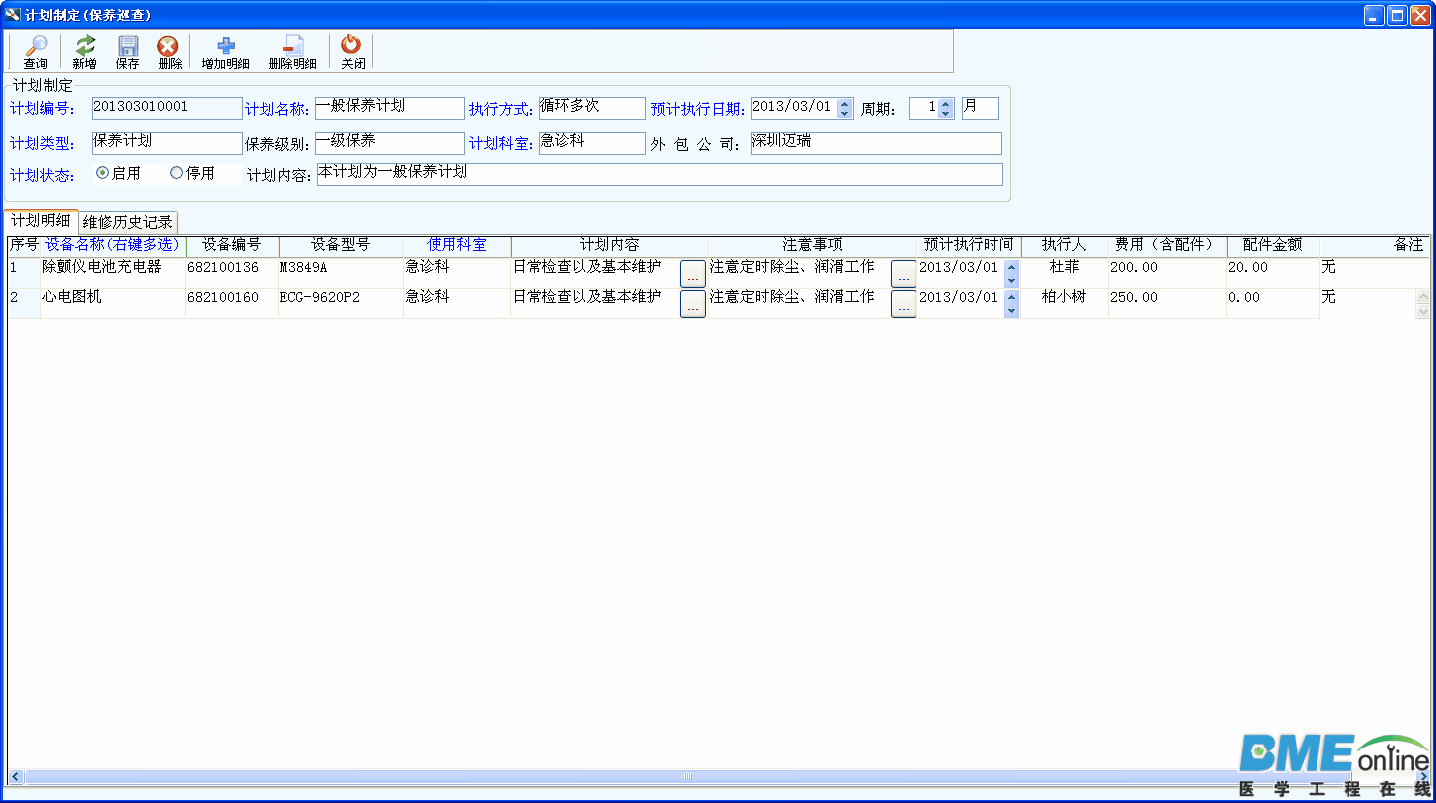Viewport: 1436px width, 803px height.
Task: Click the 配件金额 column header
Action: coord(1273,245)
